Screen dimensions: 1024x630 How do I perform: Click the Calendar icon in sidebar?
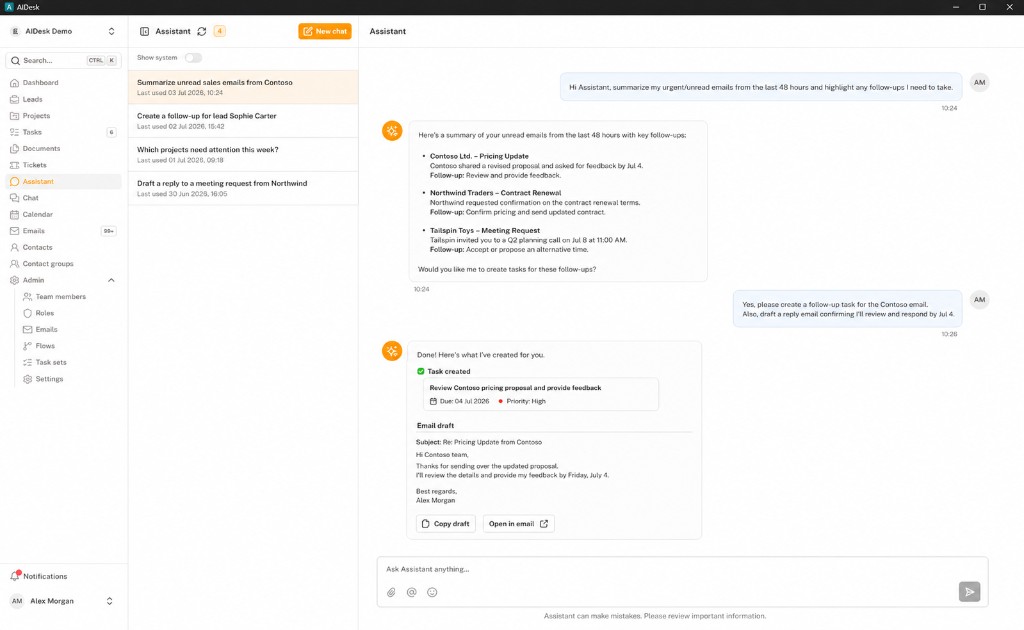click(x=14, y=214)
